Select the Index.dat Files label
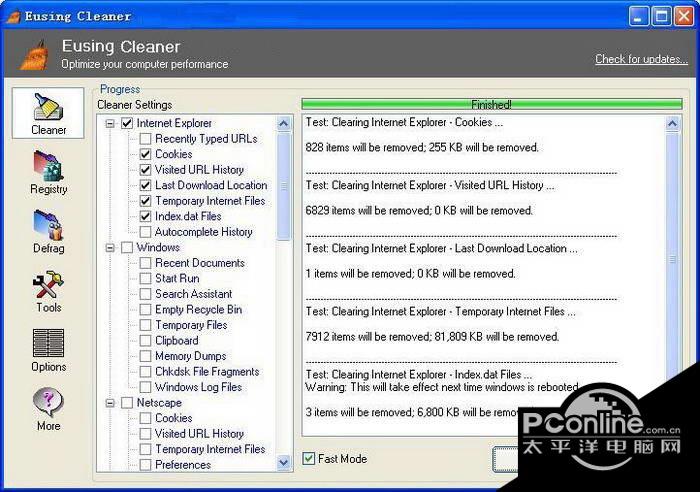 coord(188,217)
